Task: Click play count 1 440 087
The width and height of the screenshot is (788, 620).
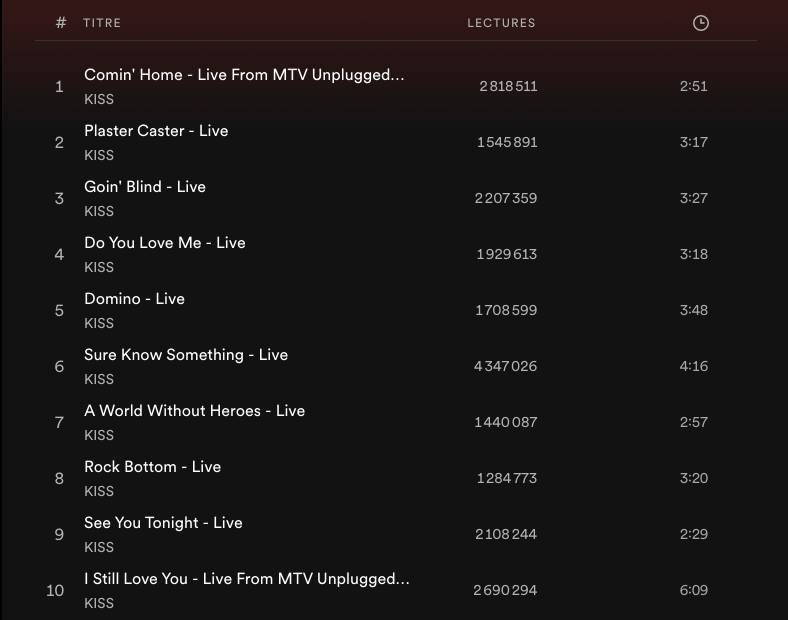Action: tap(506, 423)
